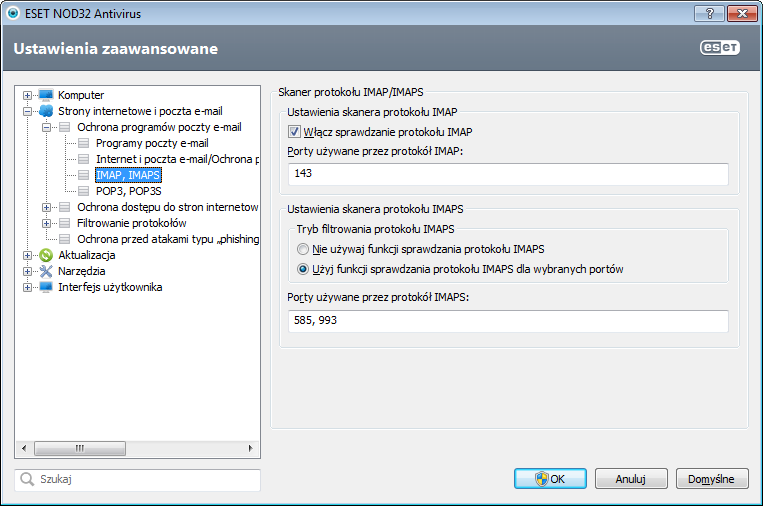Image resolution: width=763 pixels, height=506 pixels.
Task: Expand the Ochrona dostępu do stron internetowych node
Action: [x=46, y=208]
